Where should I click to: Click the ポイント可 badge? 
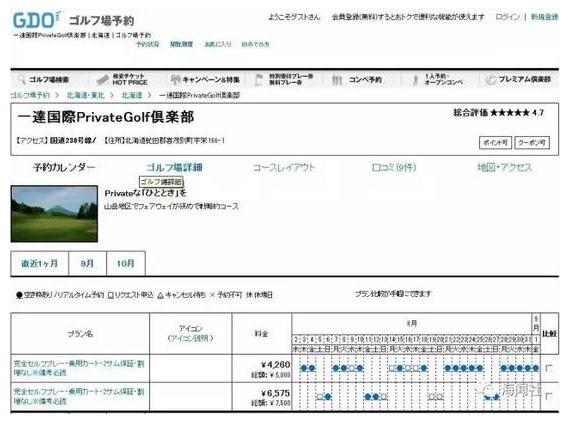coord(495,142)
